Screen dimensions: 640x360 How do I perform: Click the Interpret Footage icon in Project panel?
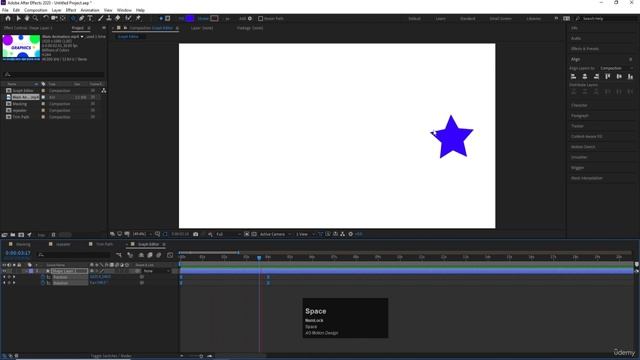click(x=4, y=235)
